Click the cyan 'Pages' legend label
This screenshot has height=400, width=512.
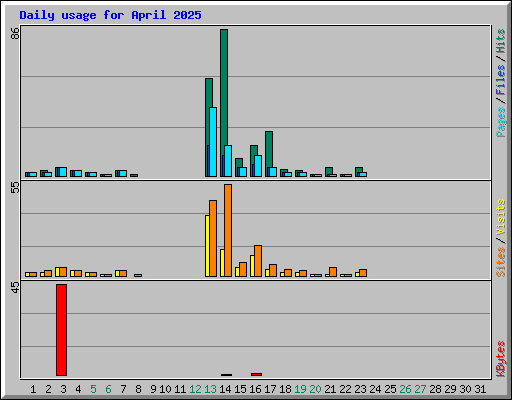click(500, 122)
